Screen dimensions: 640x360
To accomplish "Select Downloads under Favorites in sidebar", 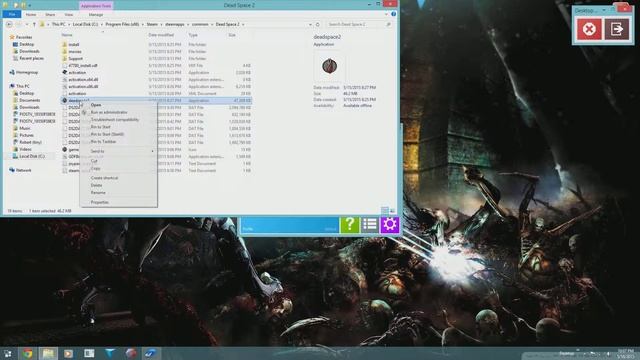I will coord(29,51).
